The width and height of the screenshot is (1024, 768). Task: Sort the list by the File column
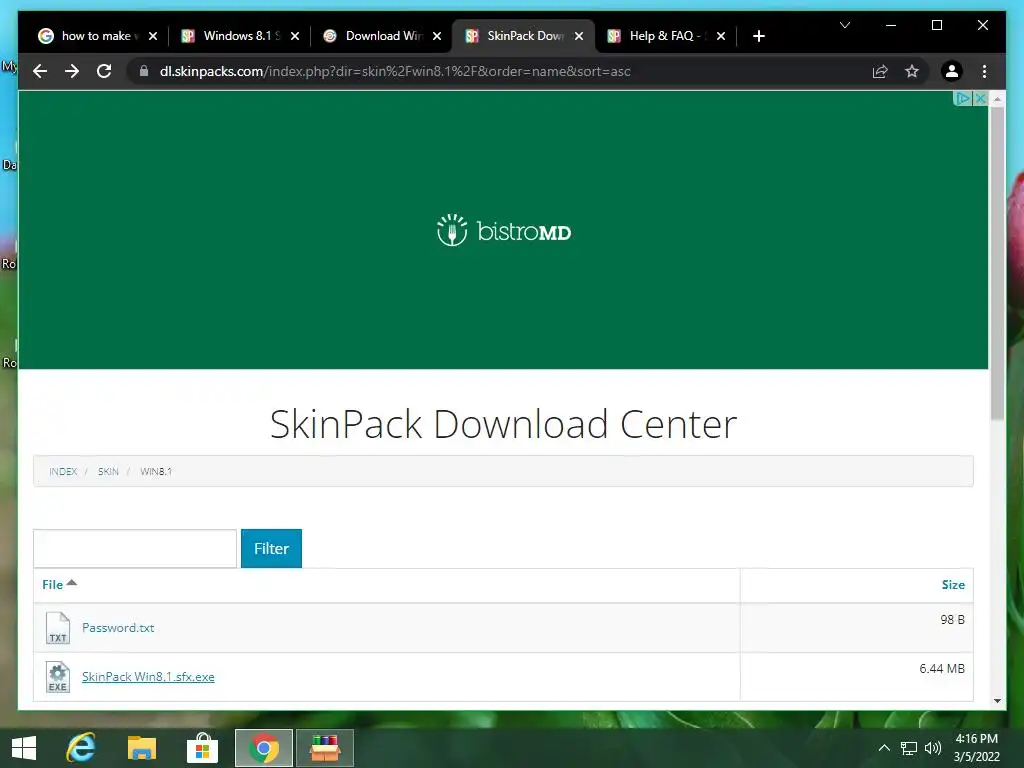tap(52, 584)
